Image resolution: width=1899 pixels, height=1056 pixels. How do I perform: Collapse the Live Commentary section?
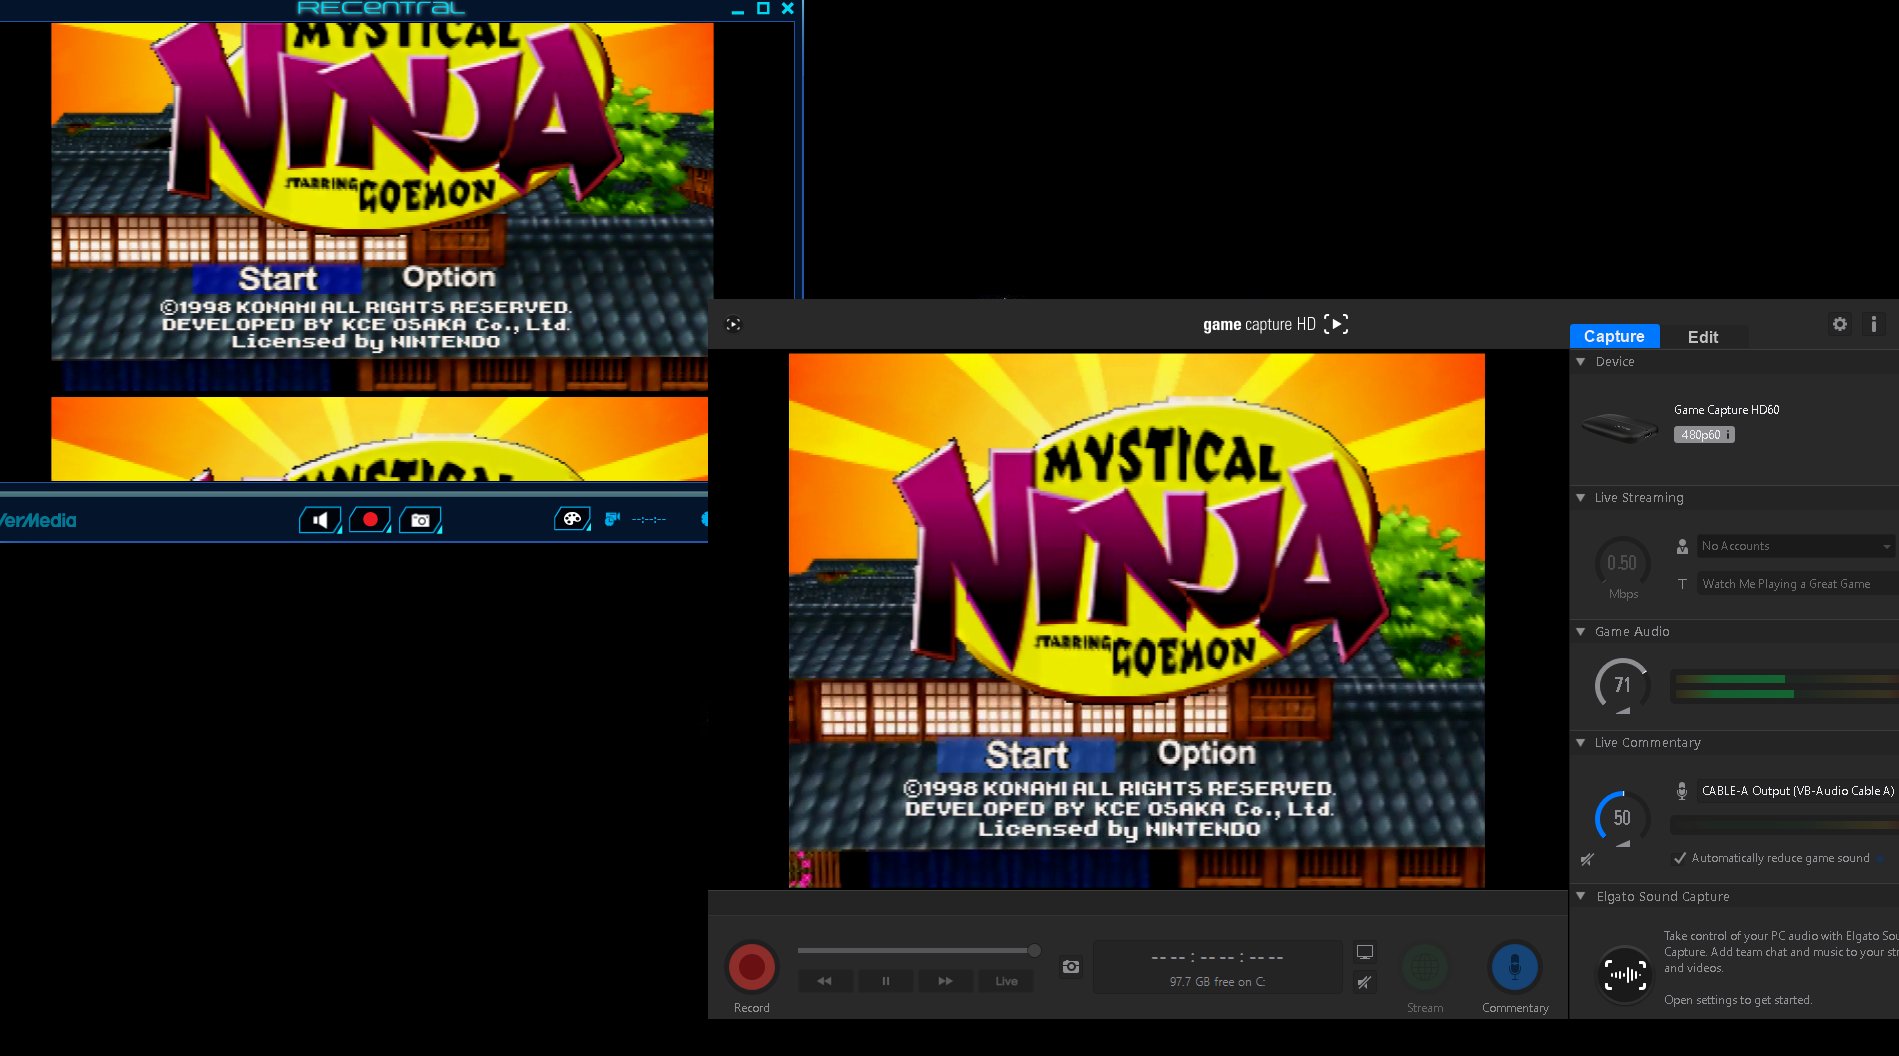[1581, 742]
